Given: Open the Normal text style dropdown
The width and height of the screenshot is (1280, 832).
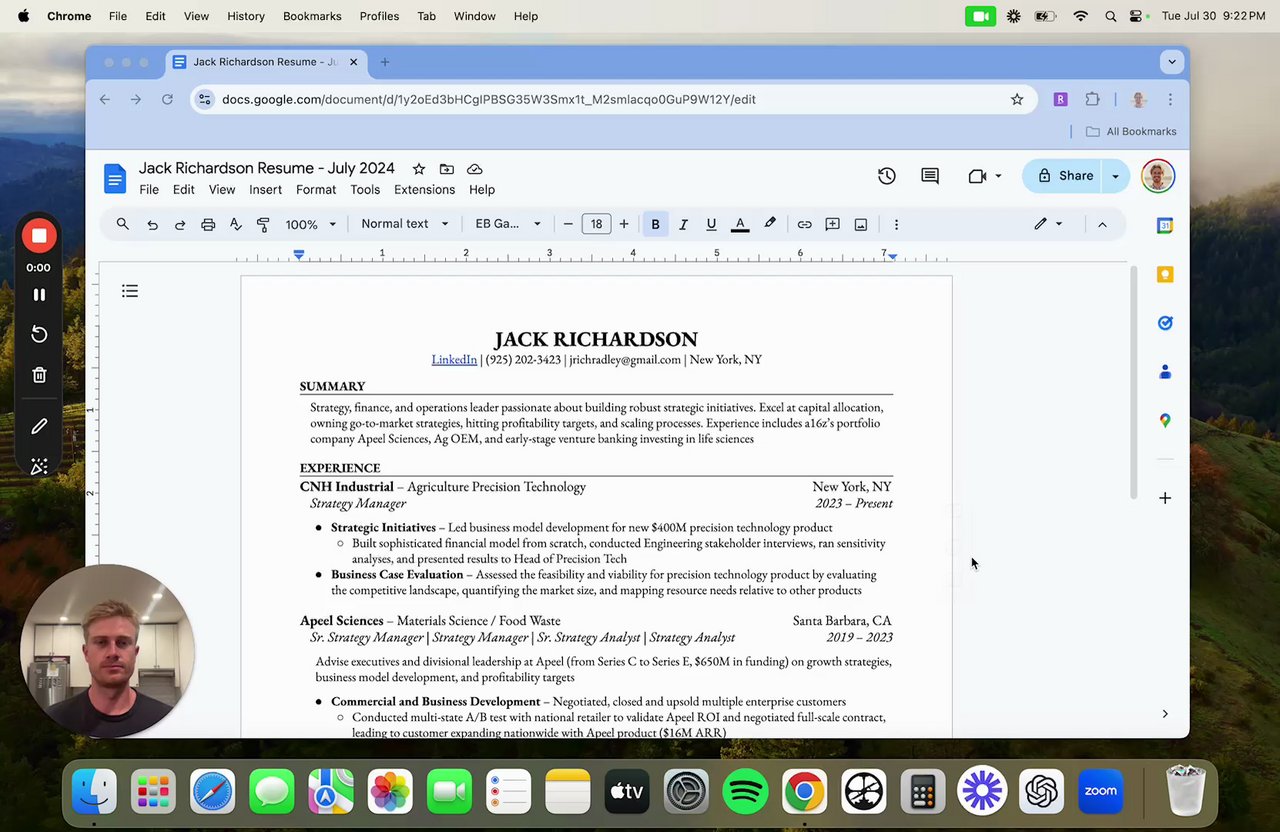Looking at the screenshot, I should click(405, 224).
